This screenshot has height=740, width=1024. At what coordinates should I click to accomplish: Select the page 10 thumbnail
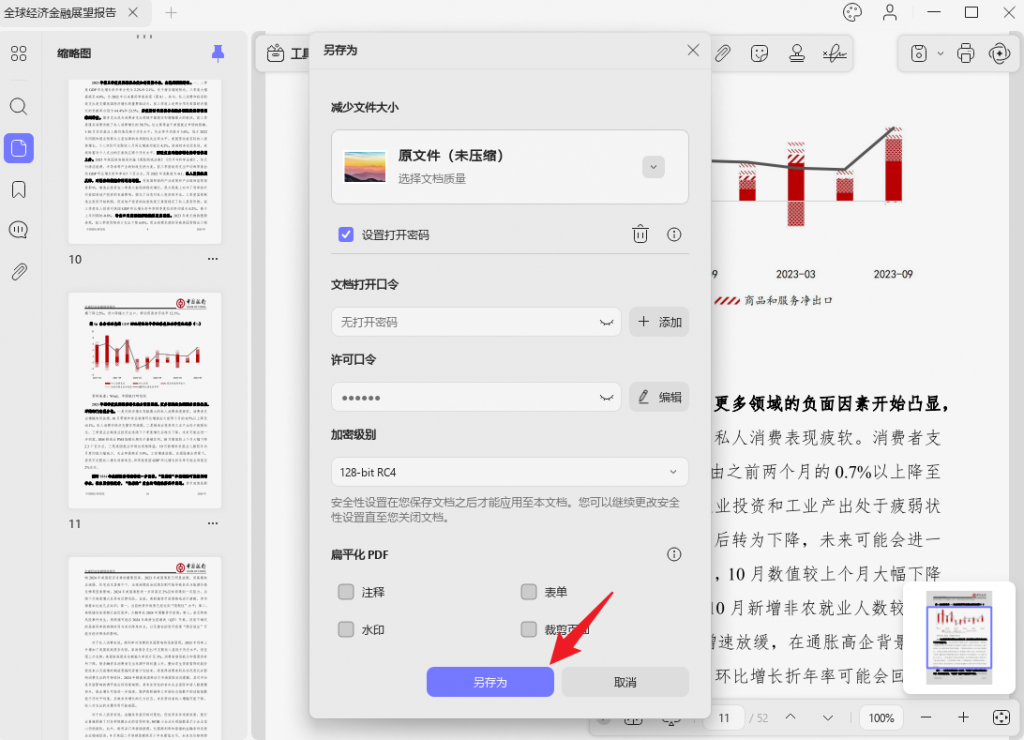click(145, 161)
